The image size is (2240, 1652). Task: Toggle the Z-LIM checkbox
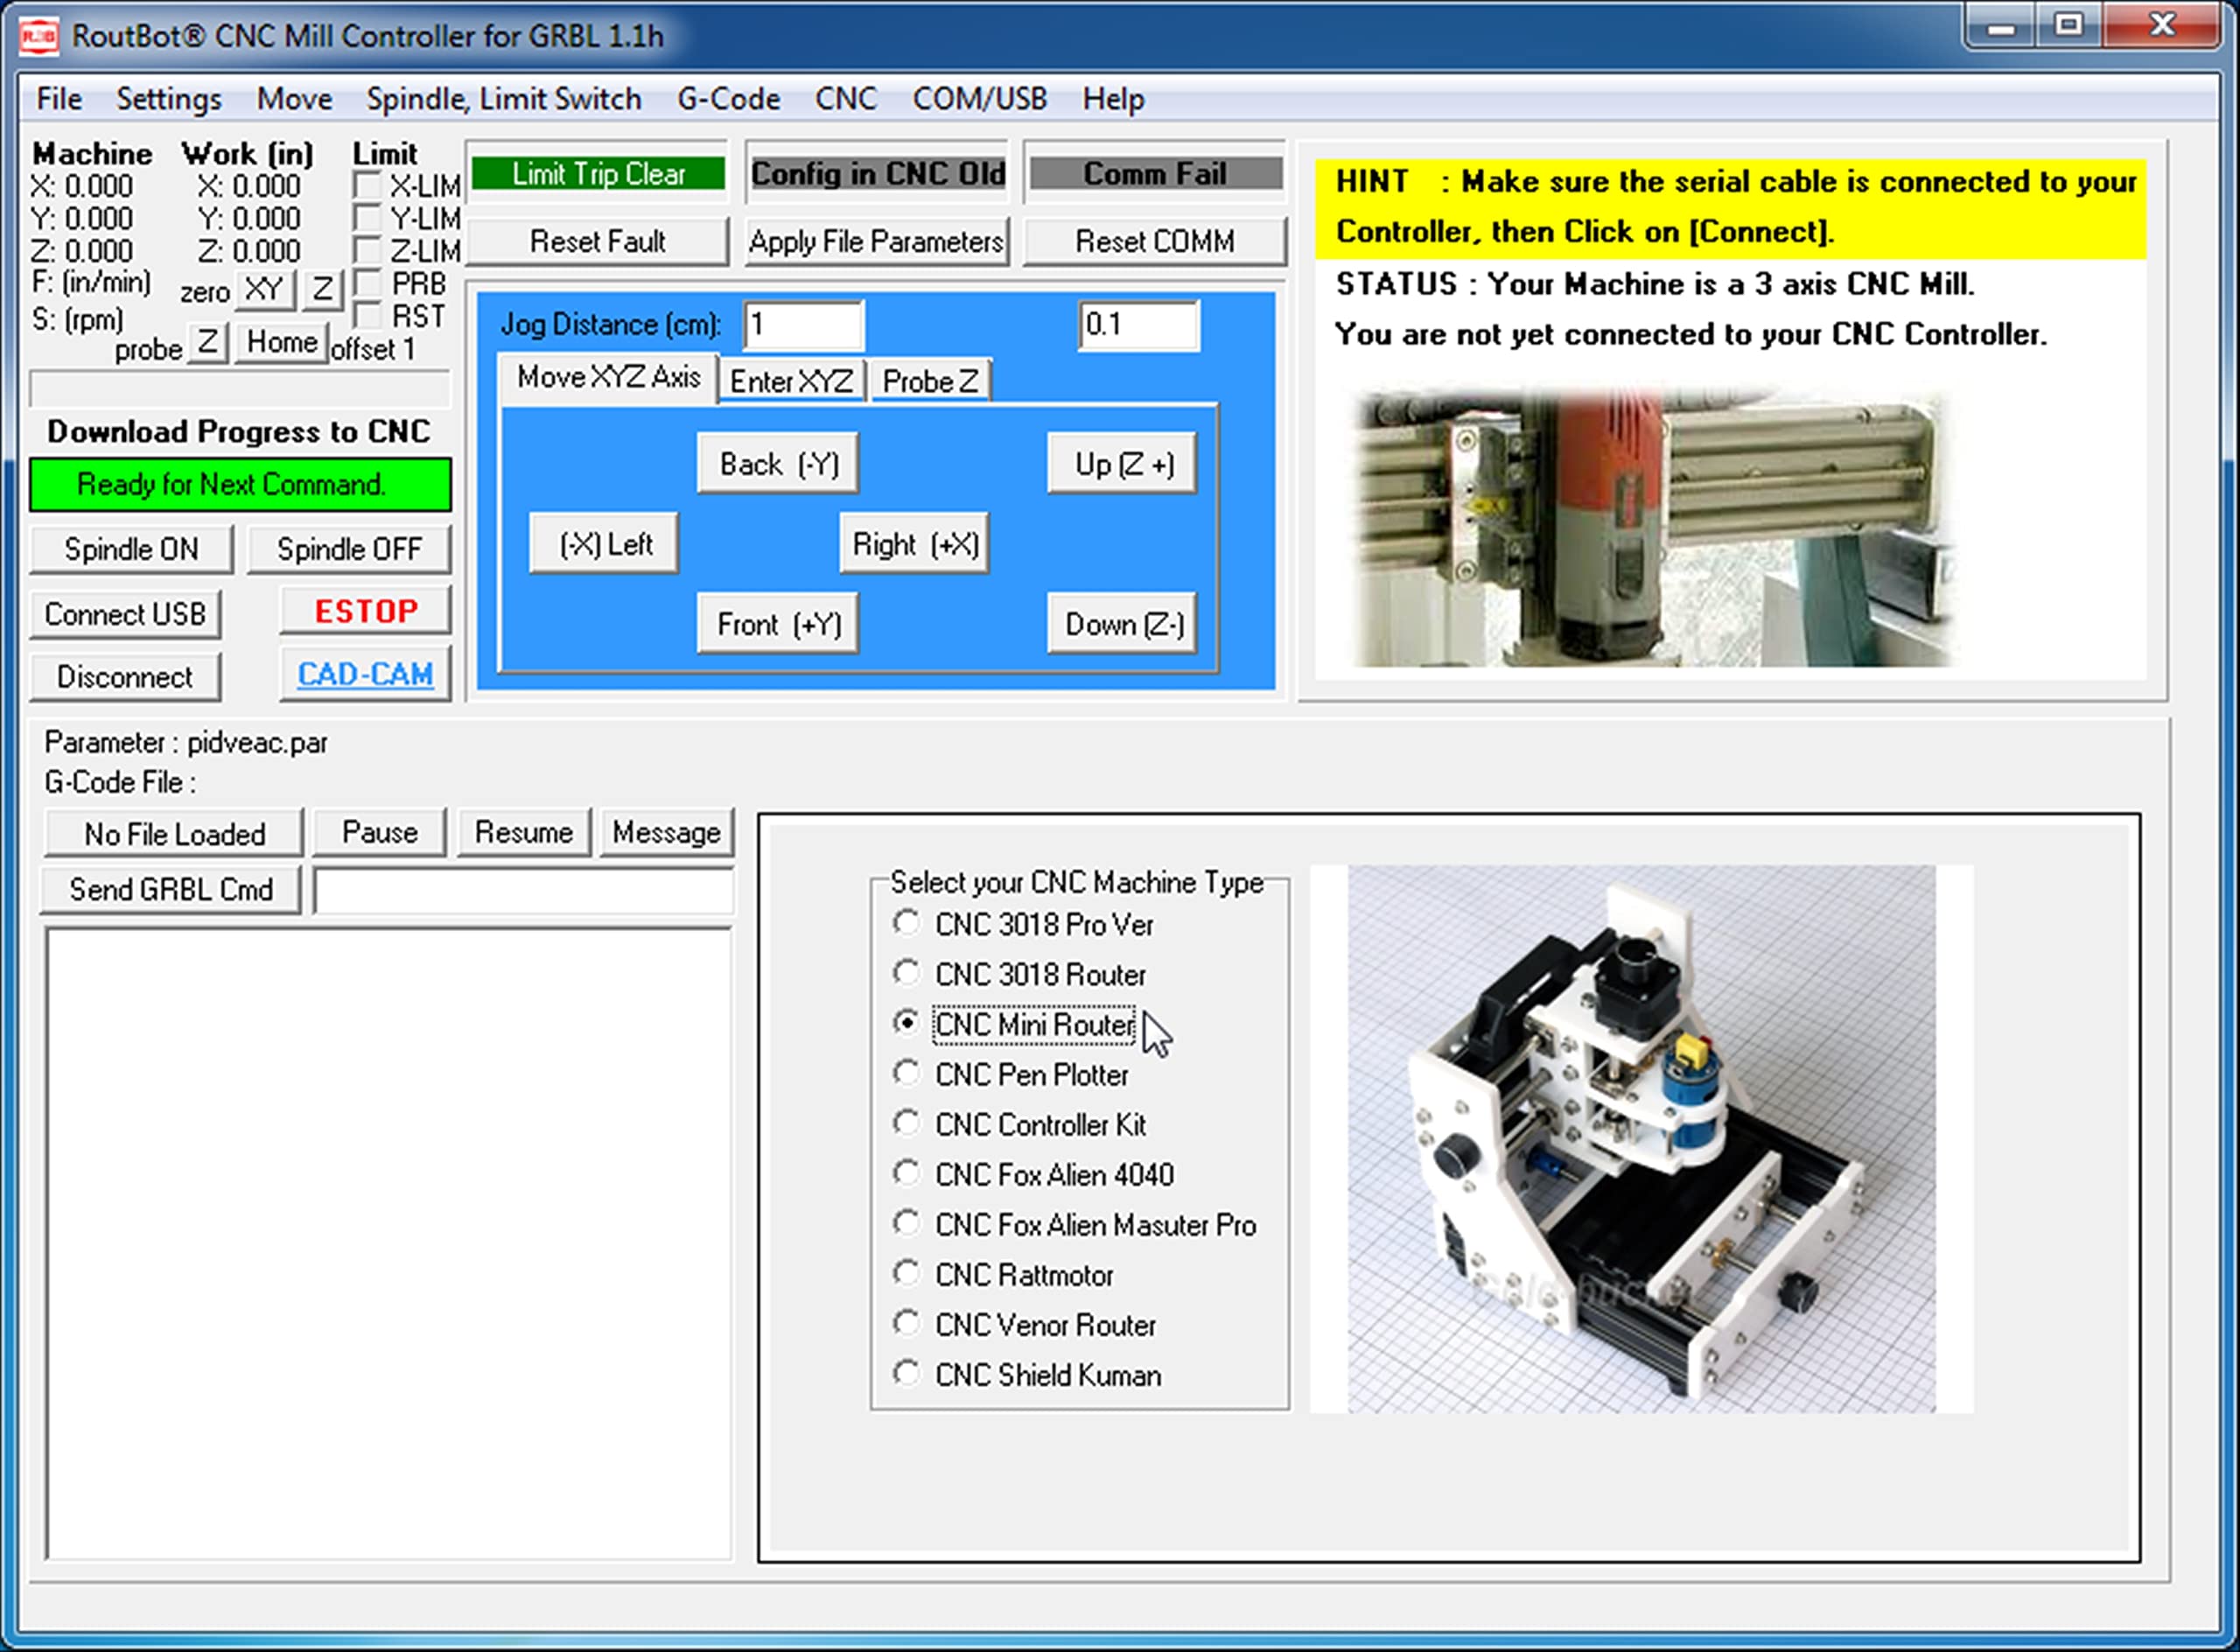368,250
